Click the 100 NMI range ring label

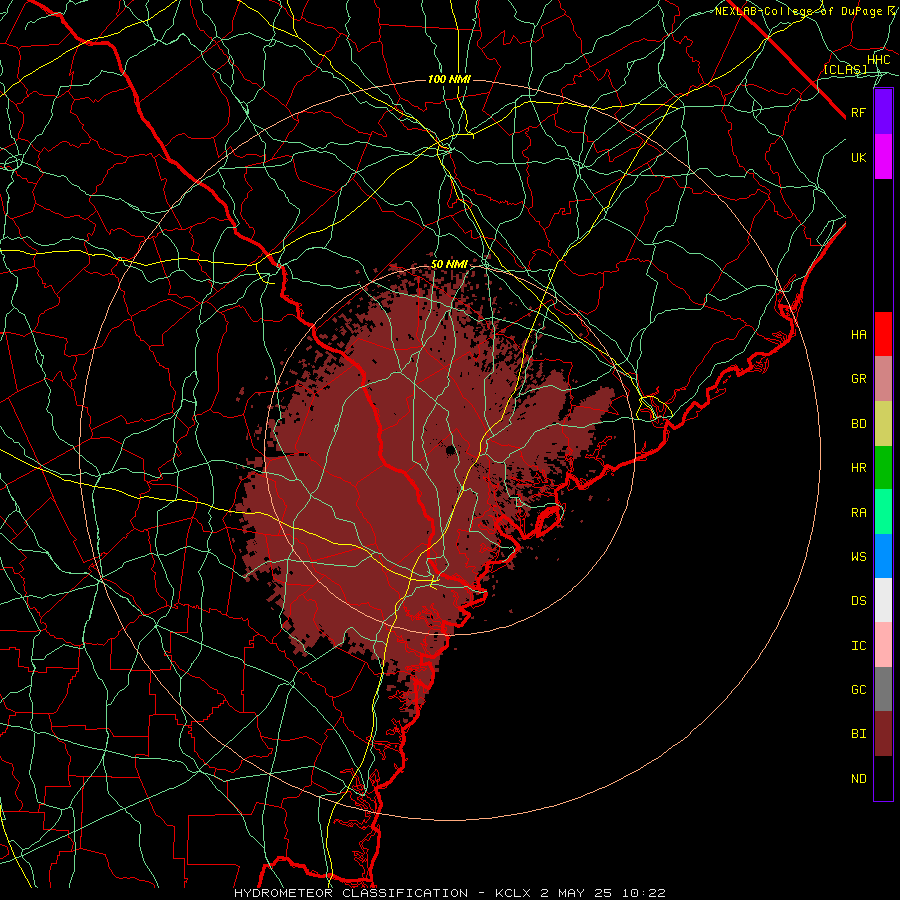(x=449, y=79)
